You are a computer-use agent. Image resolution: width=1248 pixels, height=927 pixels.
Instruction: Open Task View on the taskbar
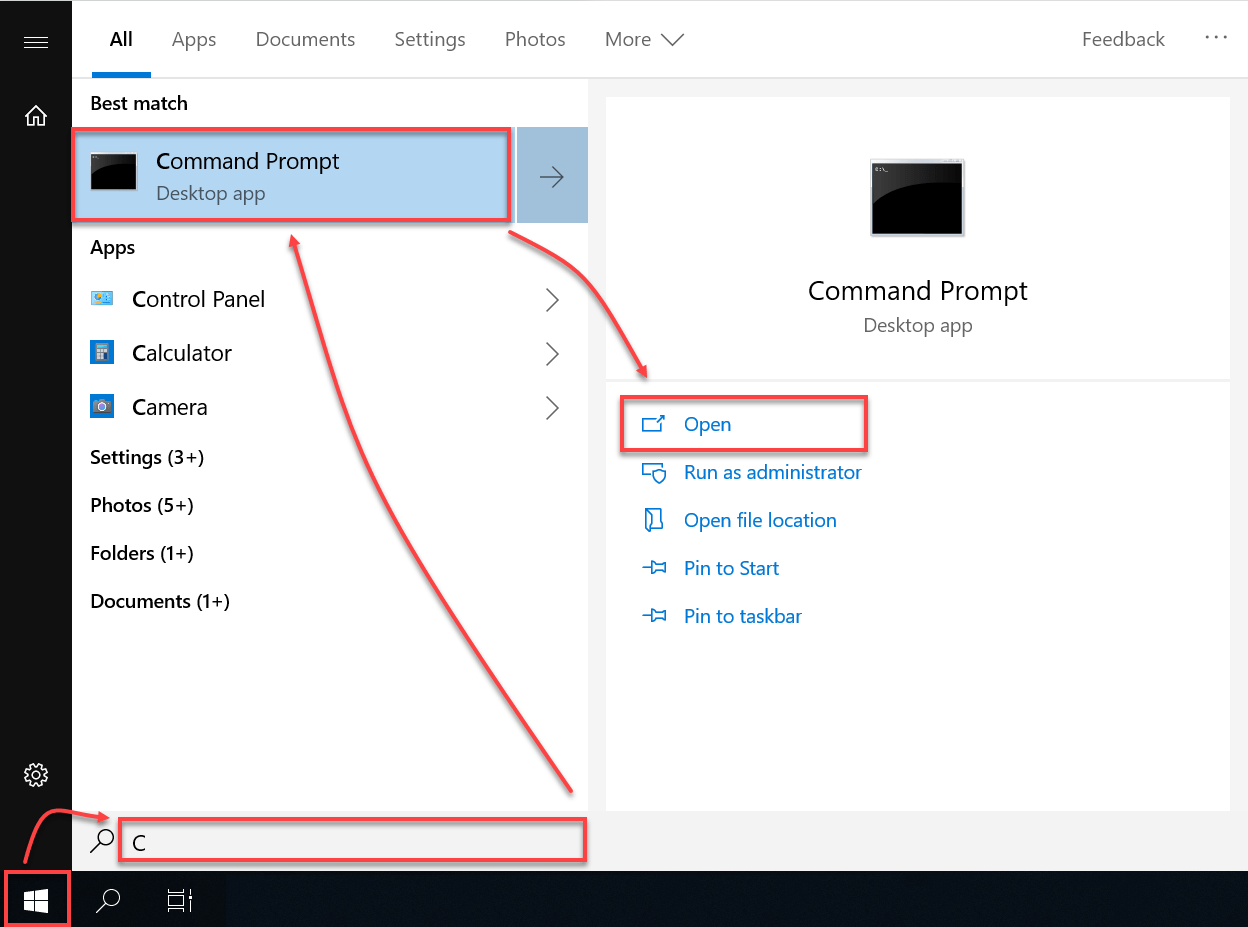pos(180,901)
